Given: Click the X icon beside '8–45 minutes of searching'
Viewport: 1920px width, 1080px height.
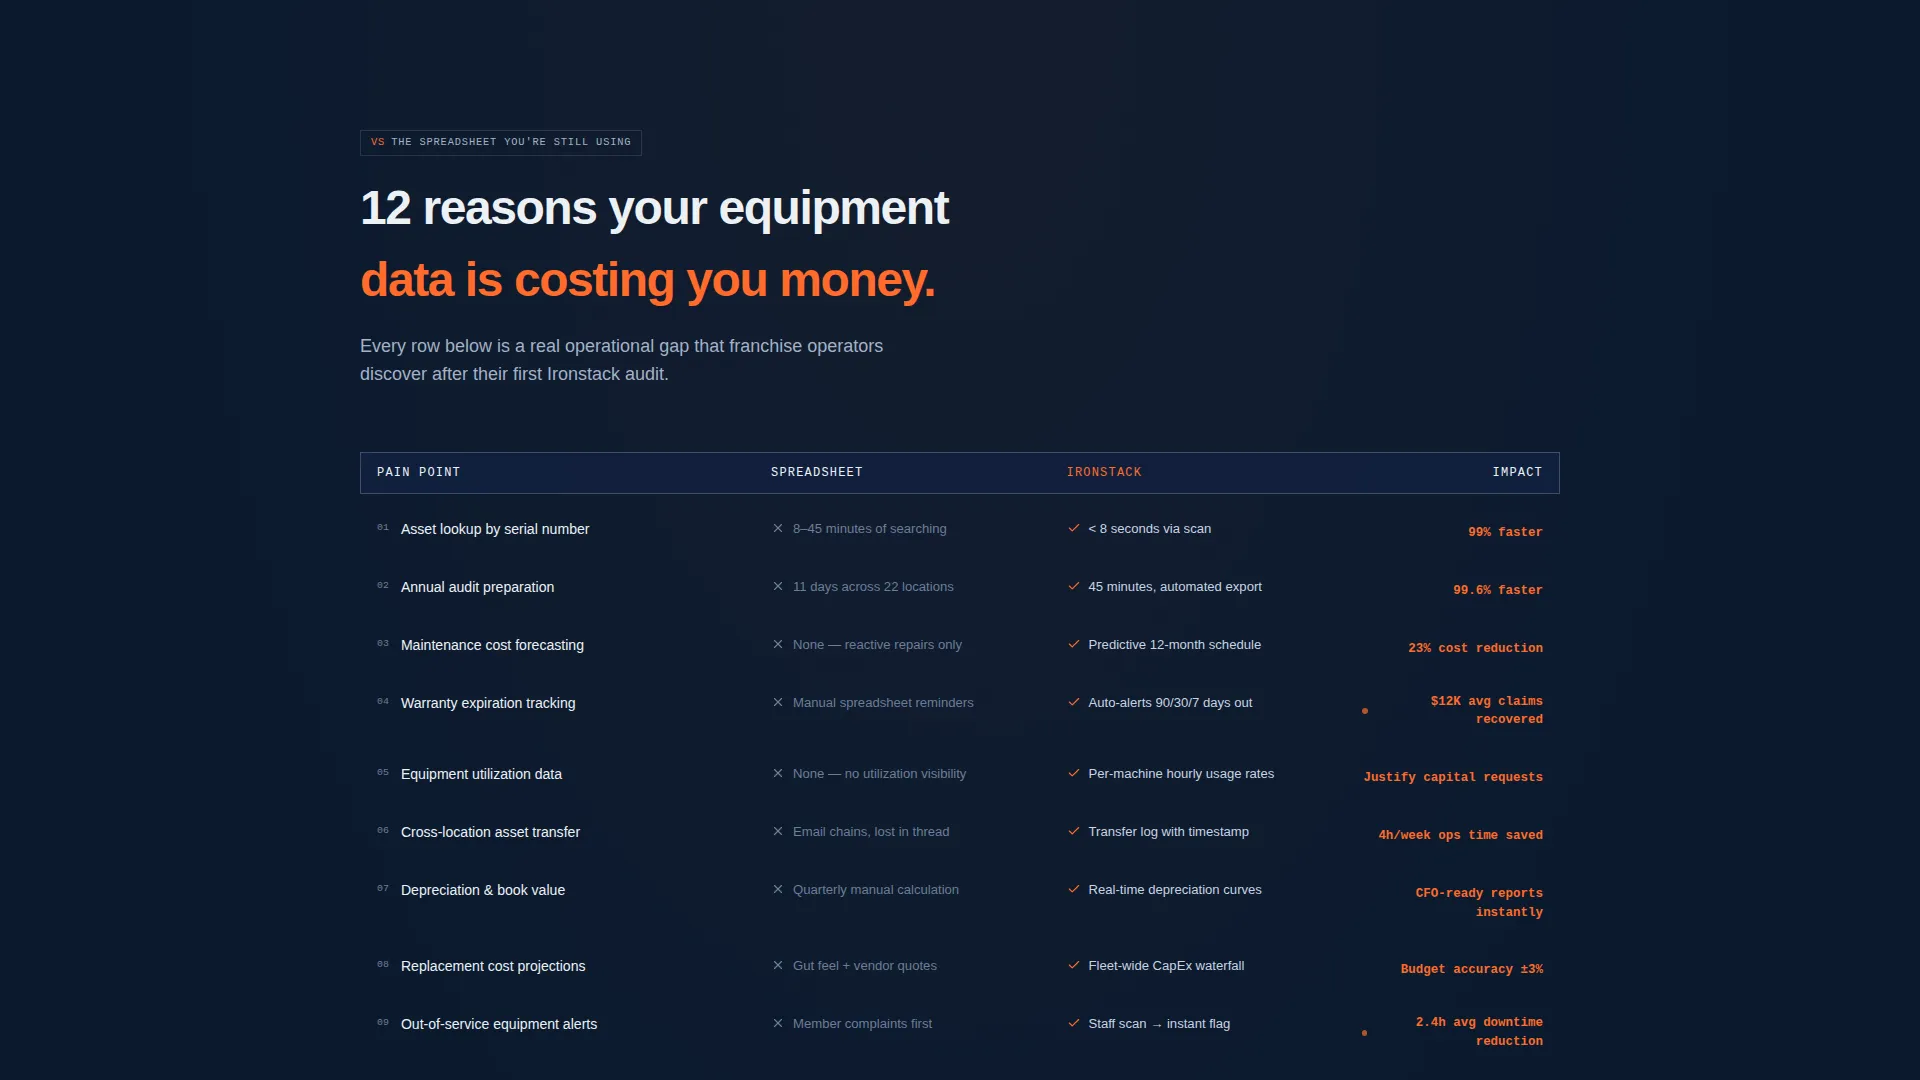Looking at the screenshot, I should coord(778,528).
